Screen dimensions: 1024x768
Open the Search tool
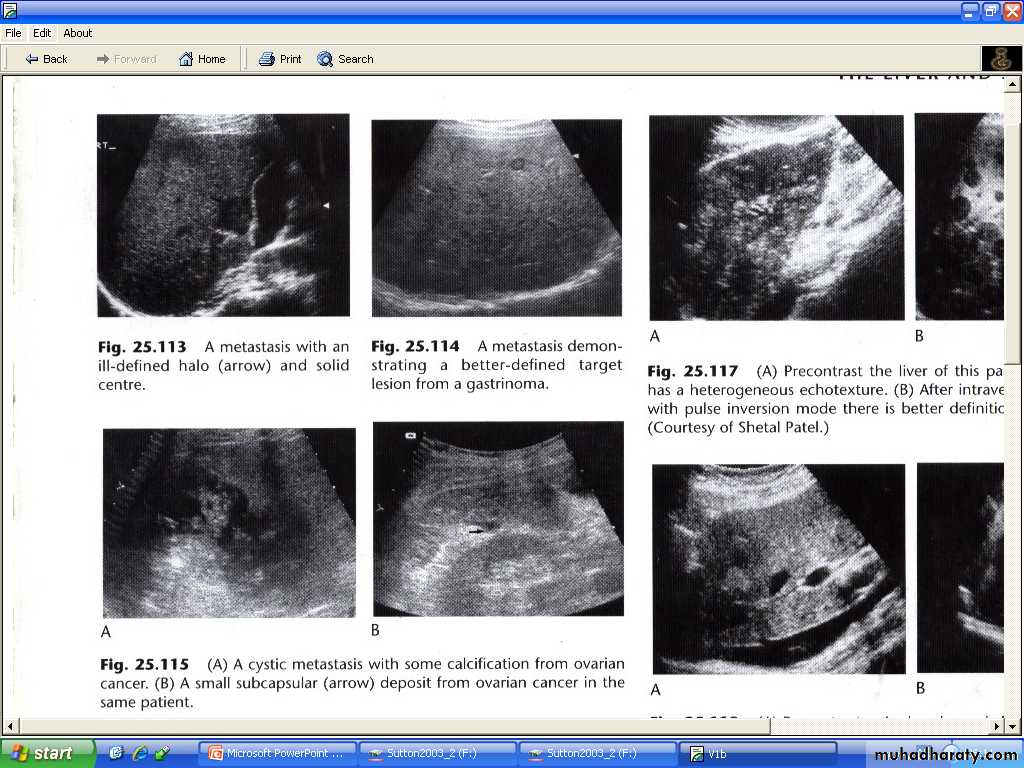coord(345,59)
